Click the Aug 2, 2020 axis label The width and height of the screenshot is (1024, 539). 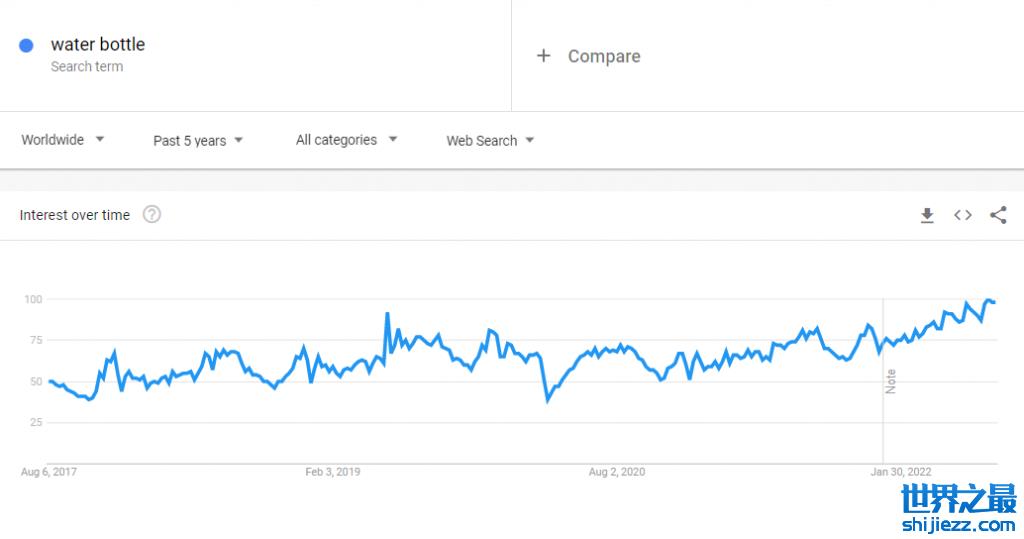click(x=617, y=472)
